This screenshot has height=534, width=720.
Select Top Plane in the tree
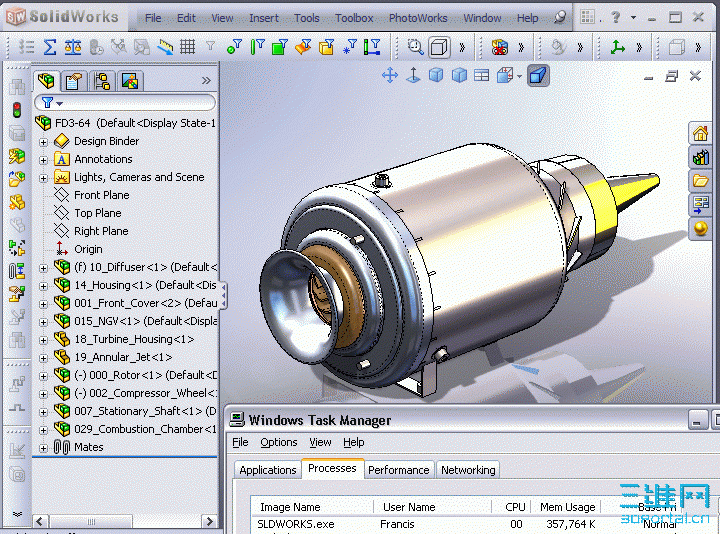(x=98, y=213)
